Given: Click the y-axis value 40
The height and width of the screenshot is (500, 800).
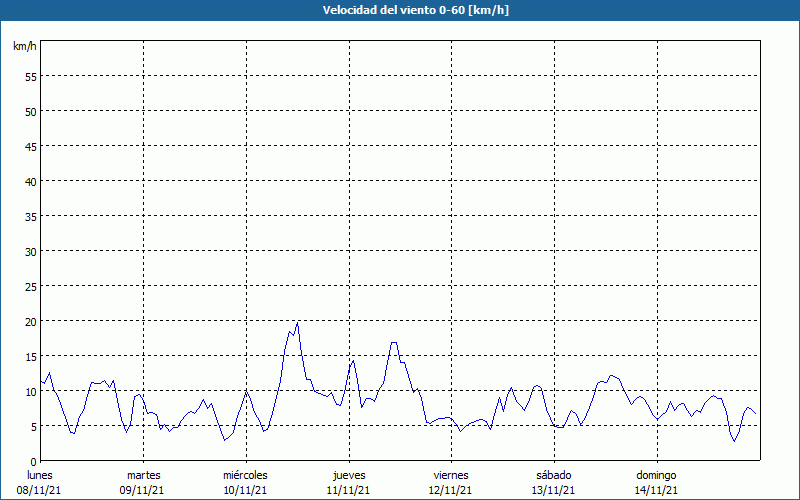Looking at the screenshot, I should click(x=31, y=182).
